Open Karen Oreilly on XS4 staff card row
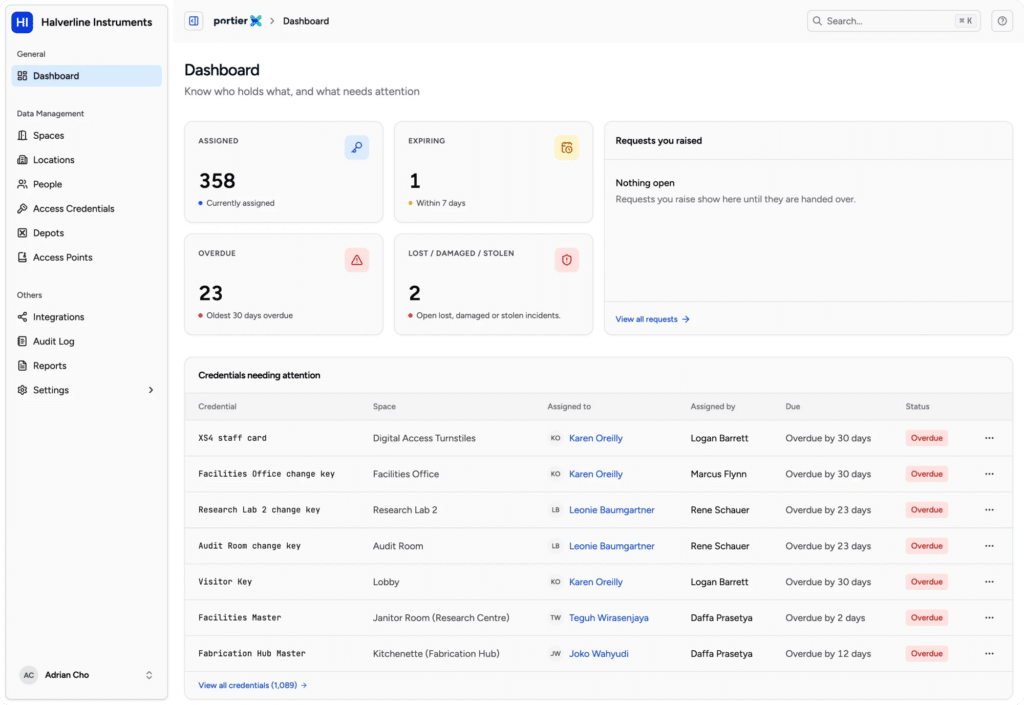The height and width of the screenshot is (705, 1024). coord(596,438)
